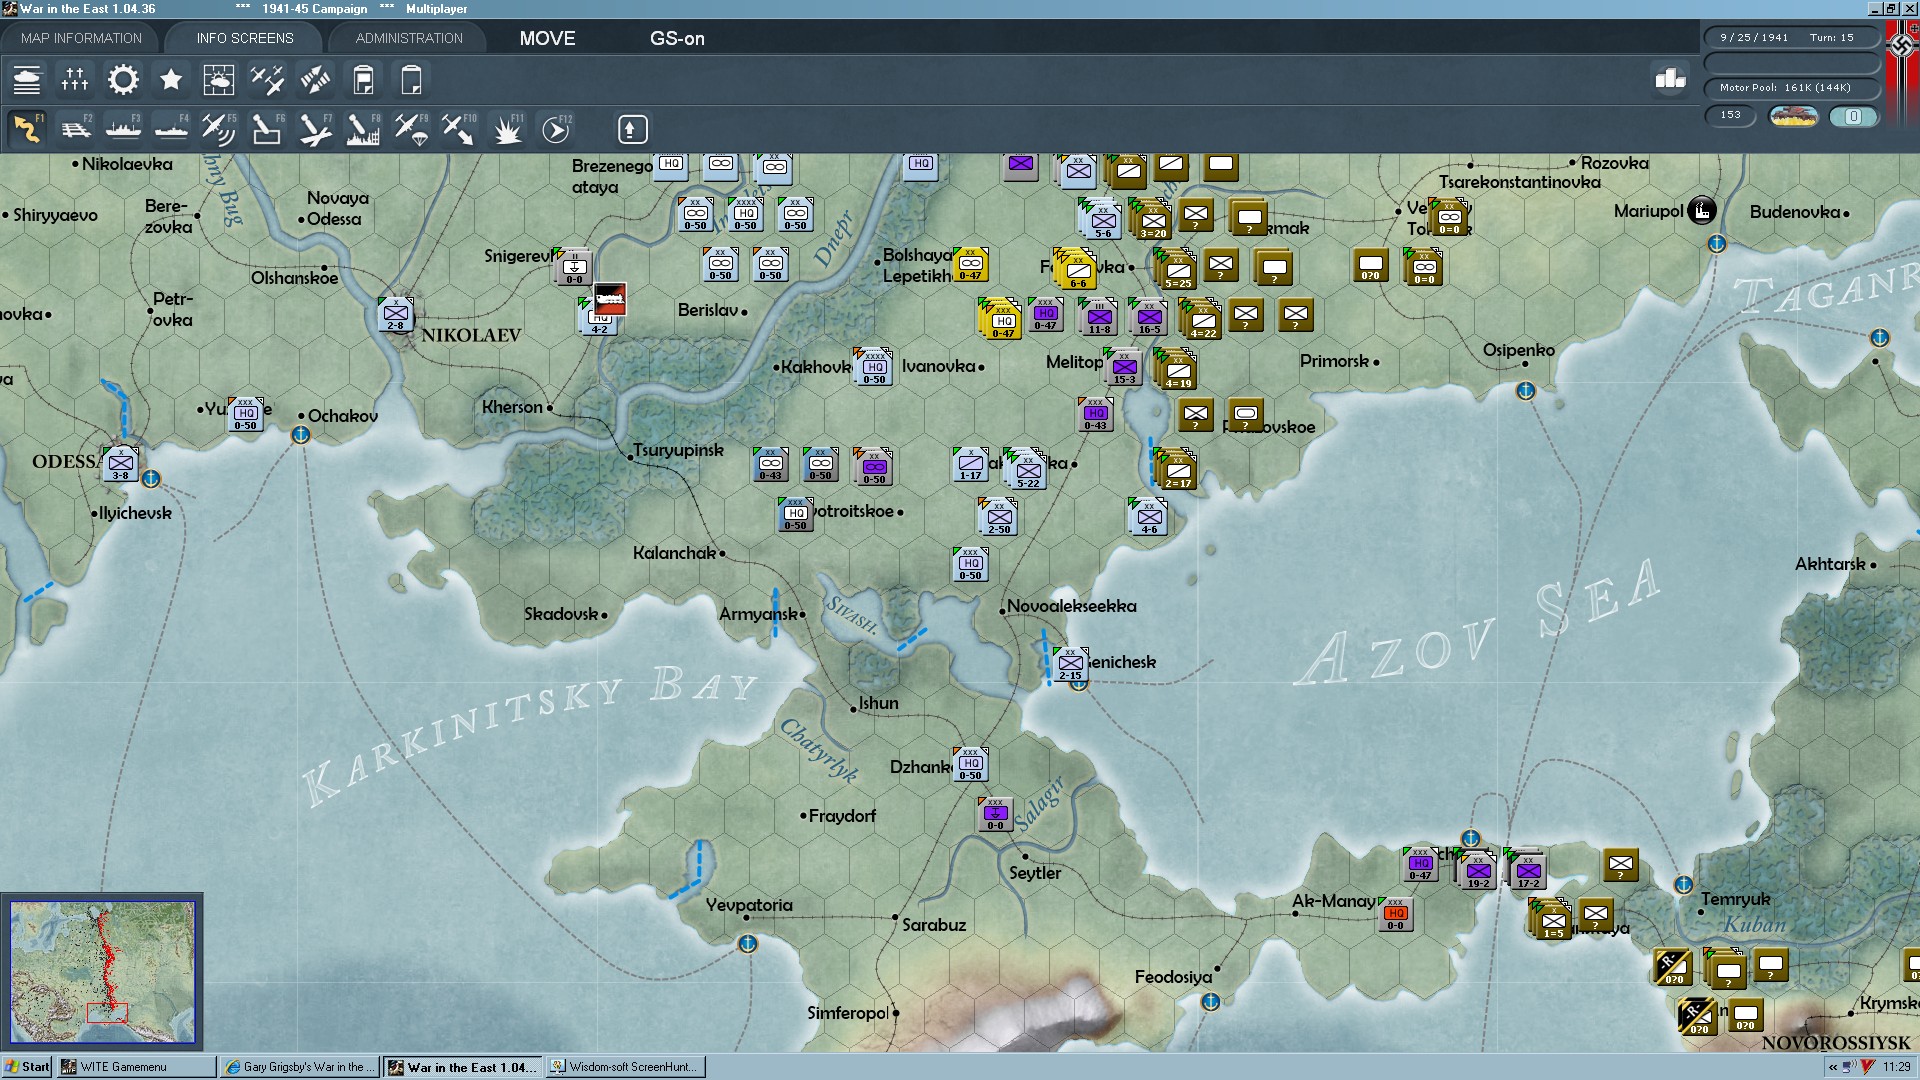The height and width of the screenshot is (1080, 1920).
Task: Open the weather map icon
Action: pyautogui.click(x=219, y=80)
